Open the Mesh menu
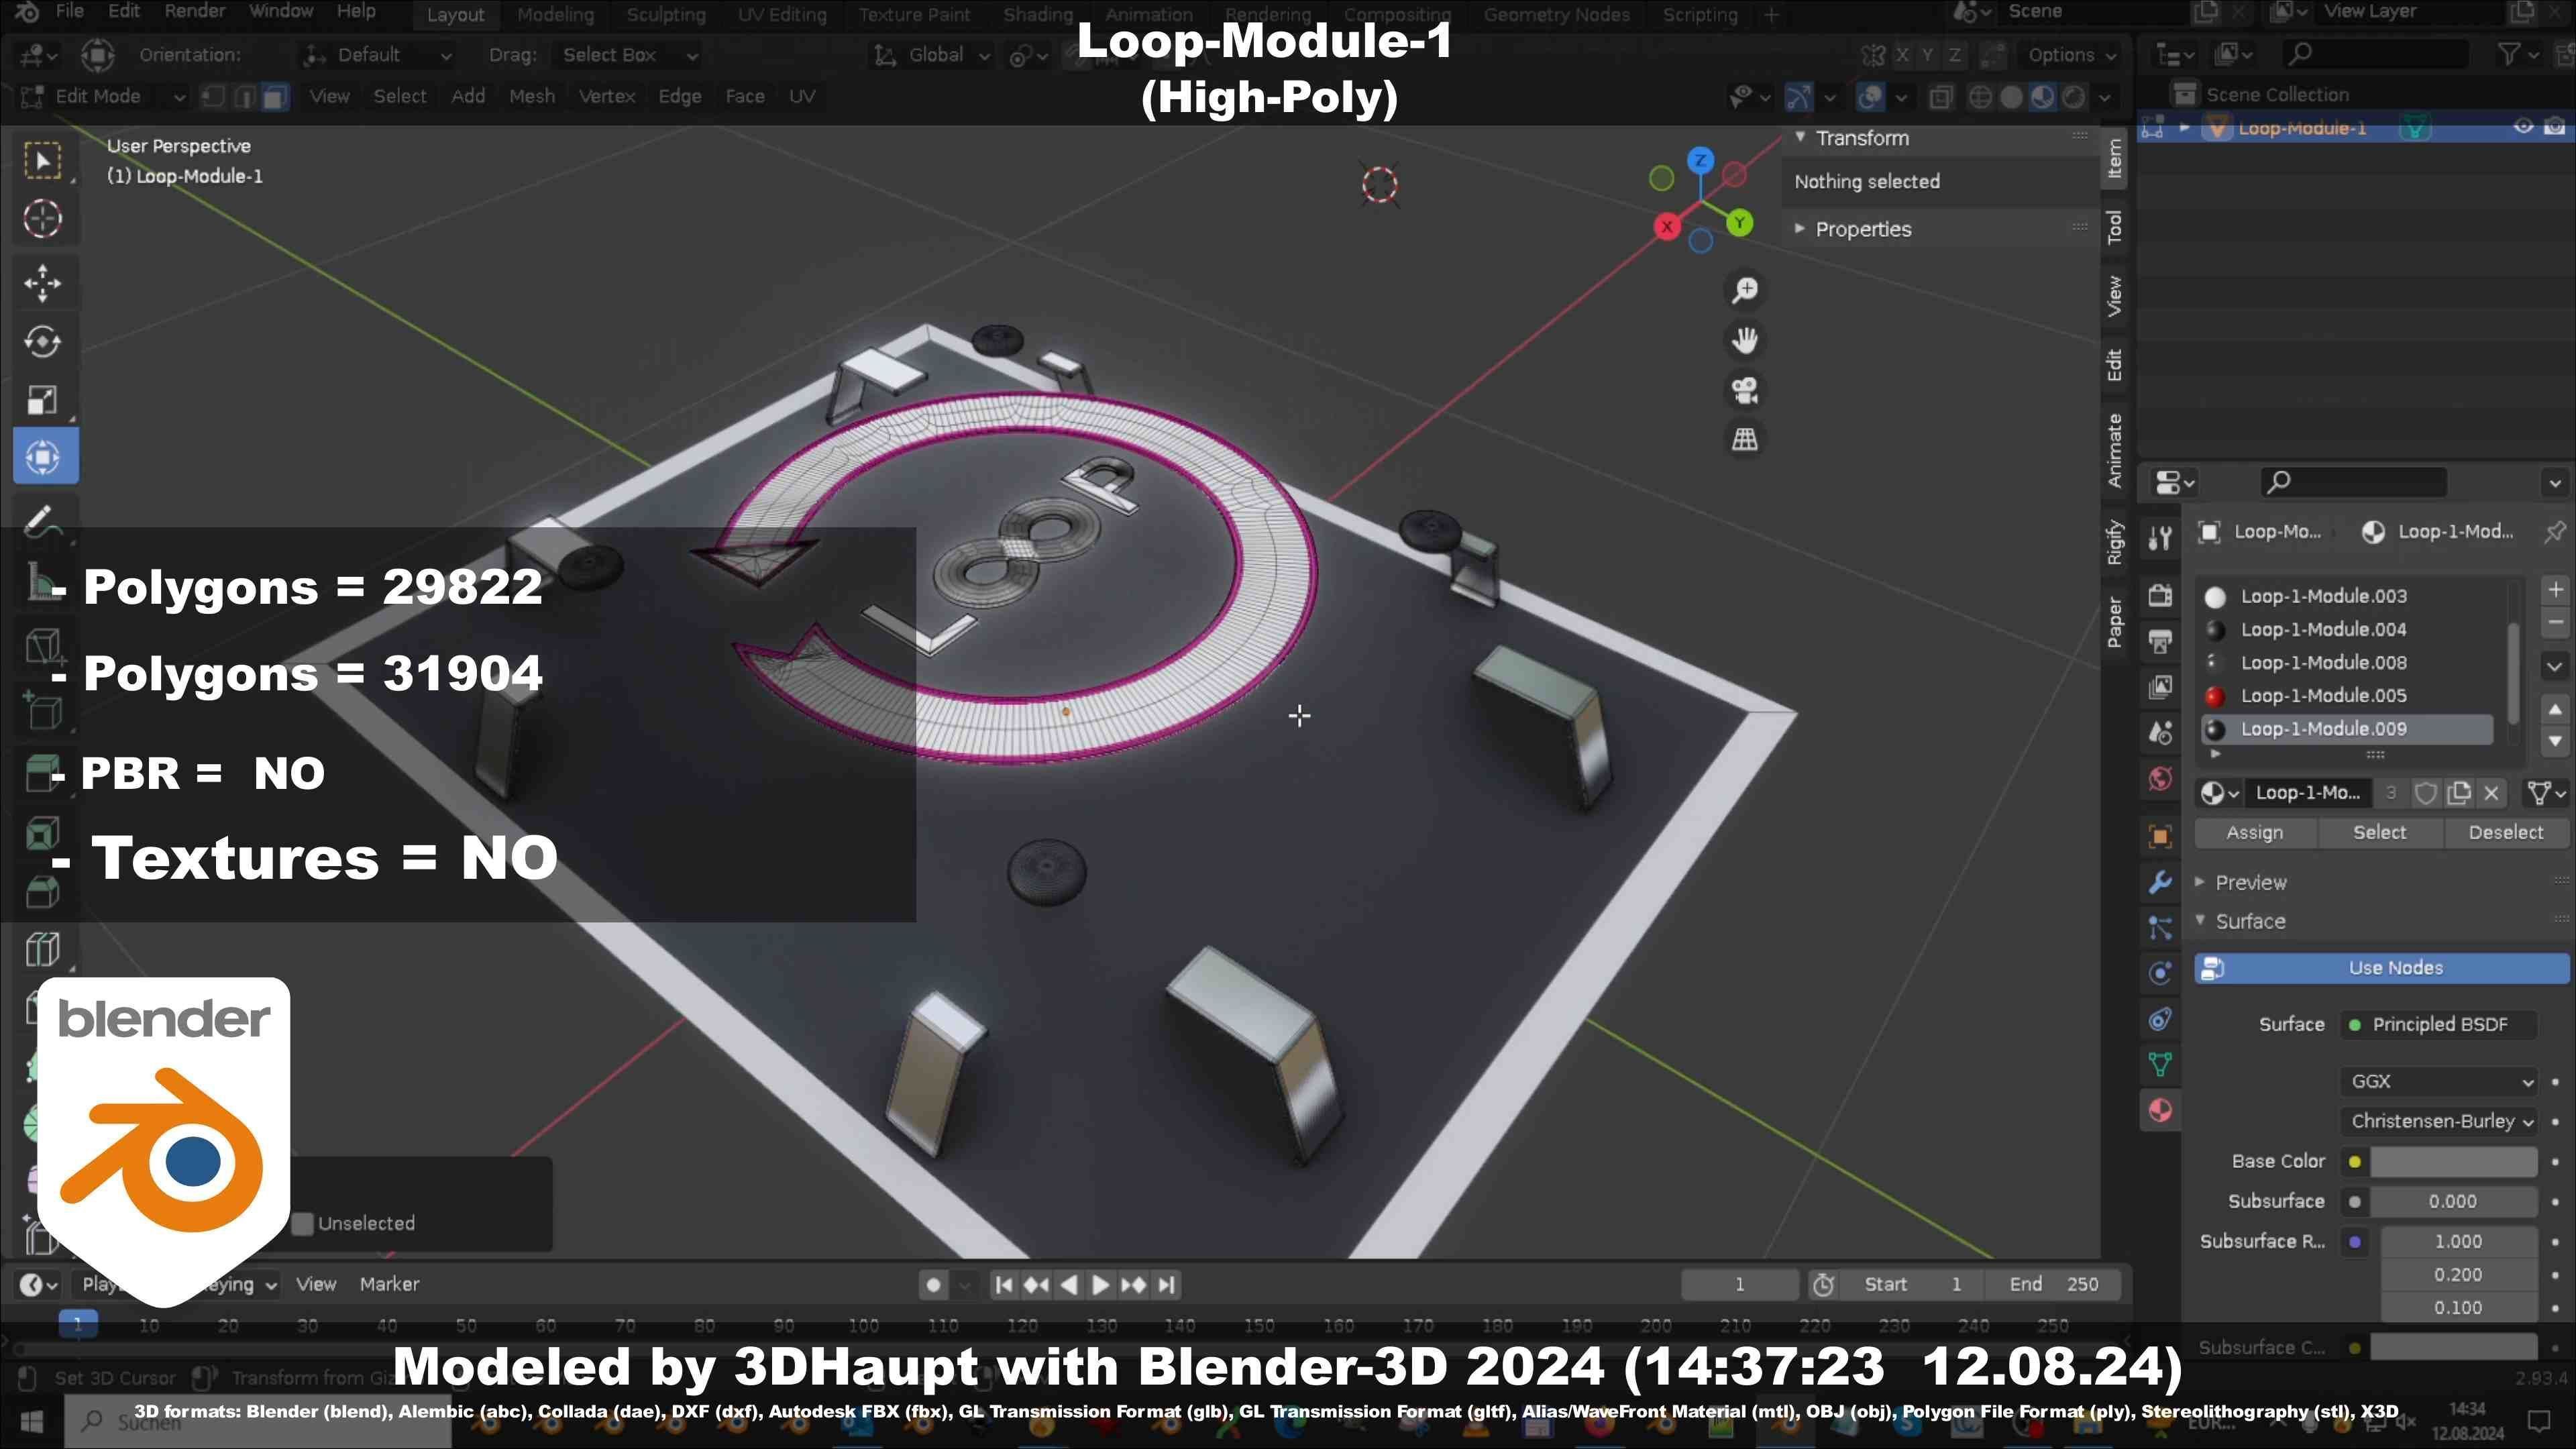Screen dimensions: 2576x1449 531,97
